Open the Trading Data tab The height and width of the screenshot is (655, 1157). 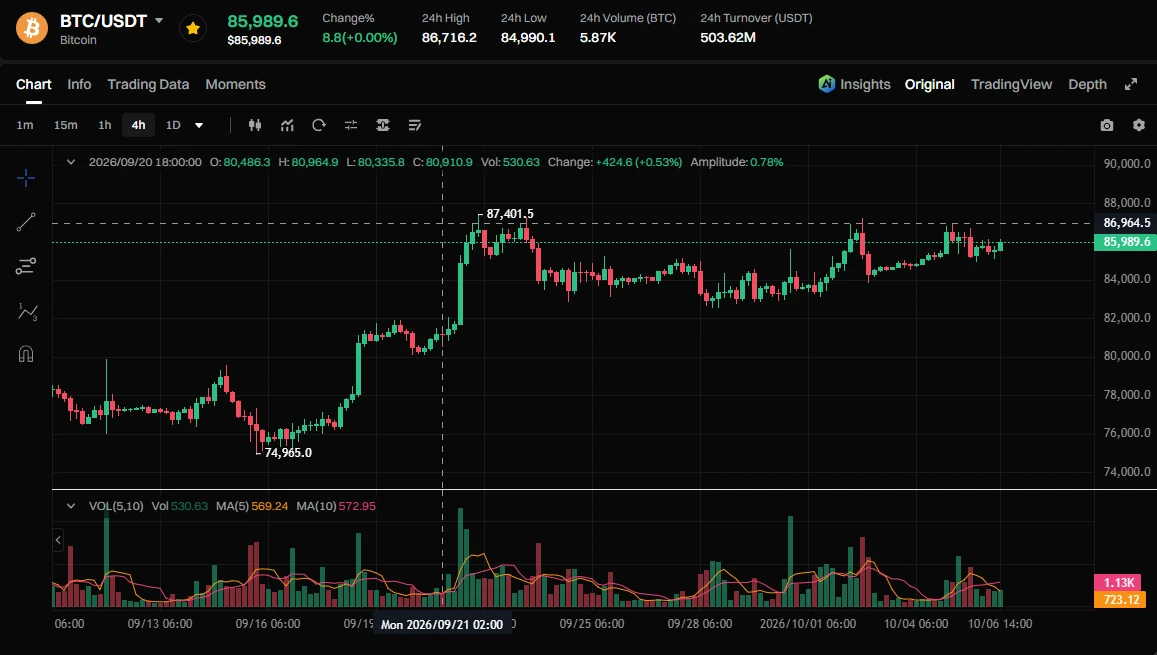point(148,84)
